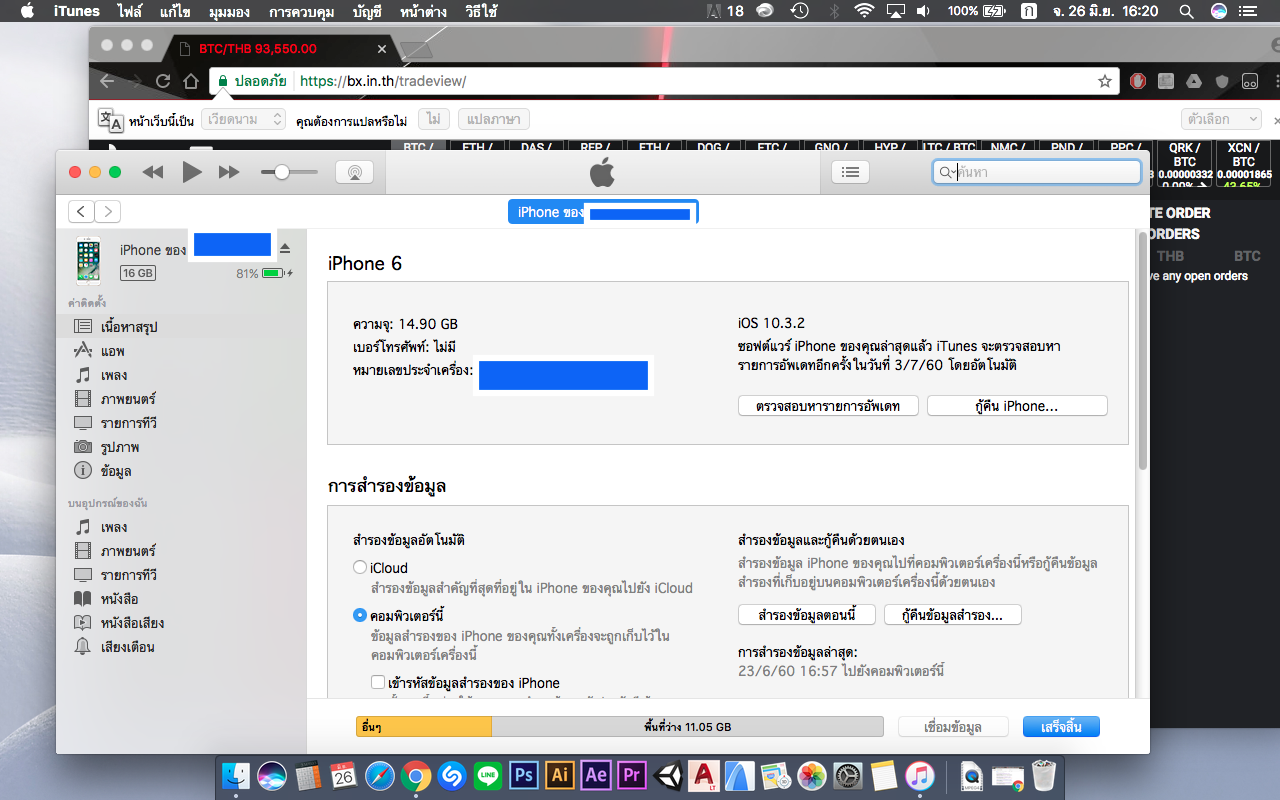This screenshot has width=1280, height=800.
Task: Open Spotlight search in the menu bar
Action: pos(1186,11)
